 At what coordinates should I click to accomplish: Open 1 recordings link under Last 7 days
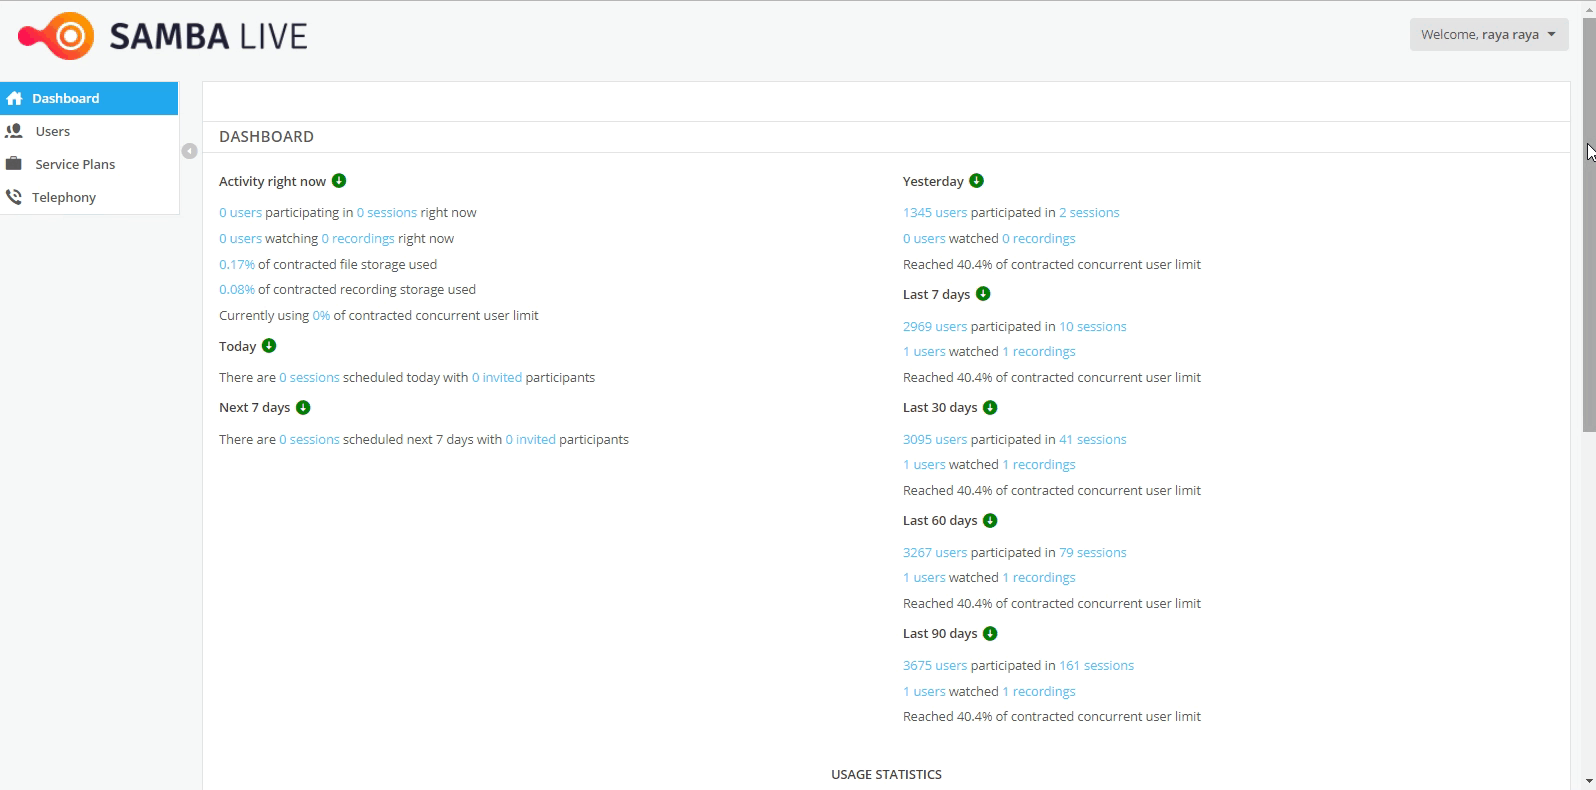pyautogui.click(x=1039, y=351)
